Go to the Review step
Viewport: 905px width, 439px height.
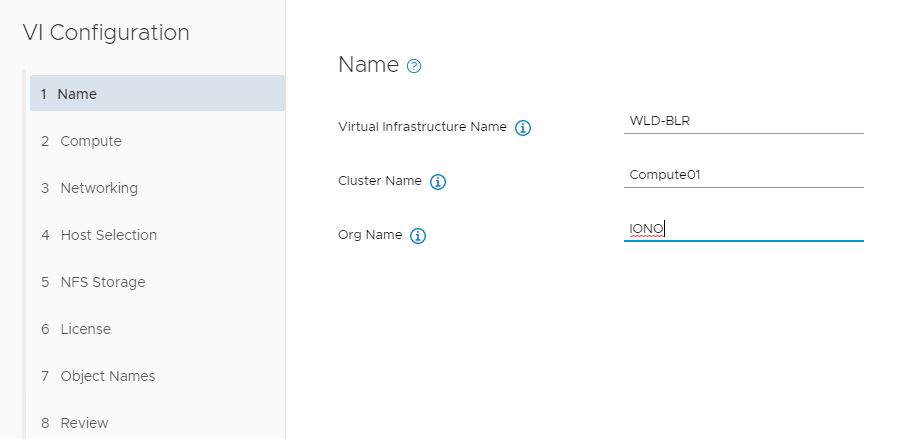click(x=84, y=423)
